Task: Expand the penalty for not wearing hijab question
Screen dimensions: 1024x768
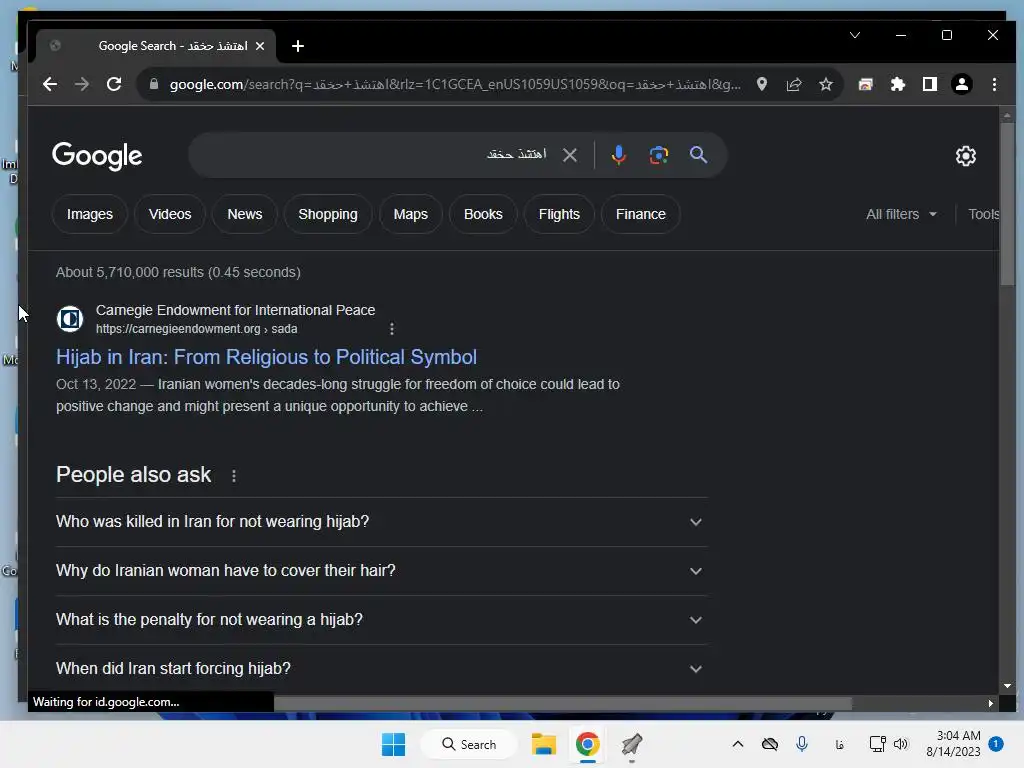Action: coord(381,620)
